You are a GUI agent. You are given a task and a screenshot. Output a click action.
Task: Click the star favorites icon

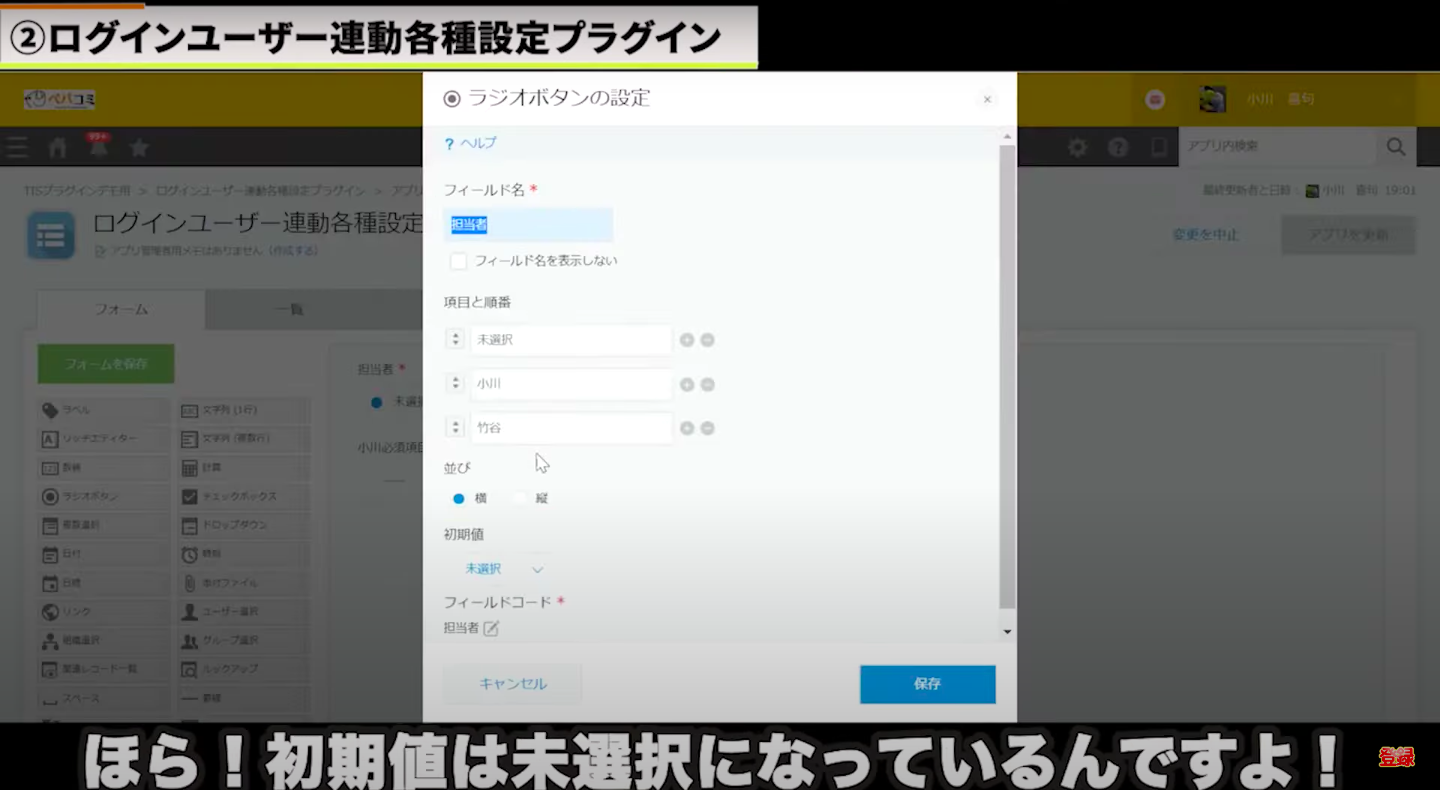[139, 148]
